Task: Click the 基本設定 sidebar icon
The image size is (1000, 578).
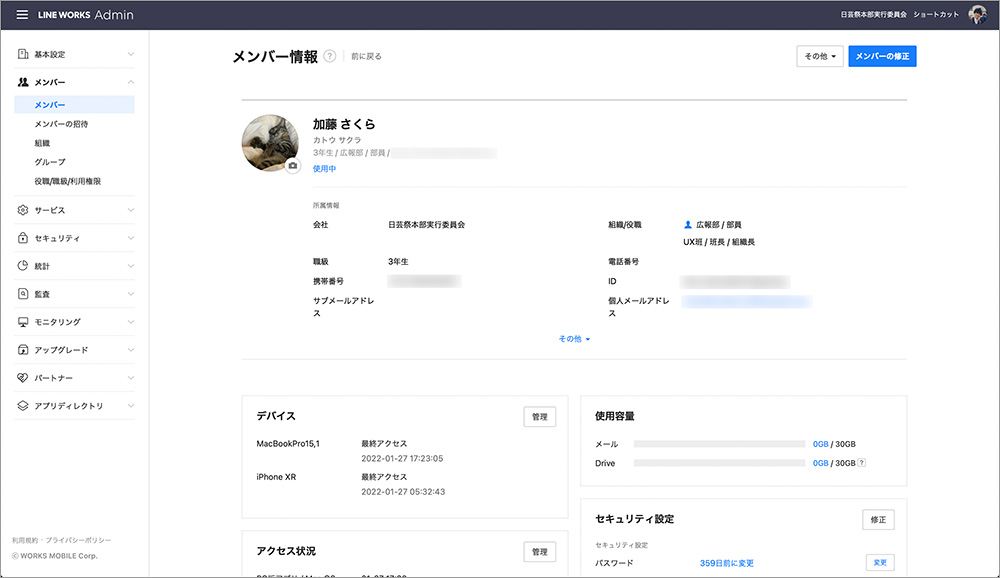Action: (23, 54)
